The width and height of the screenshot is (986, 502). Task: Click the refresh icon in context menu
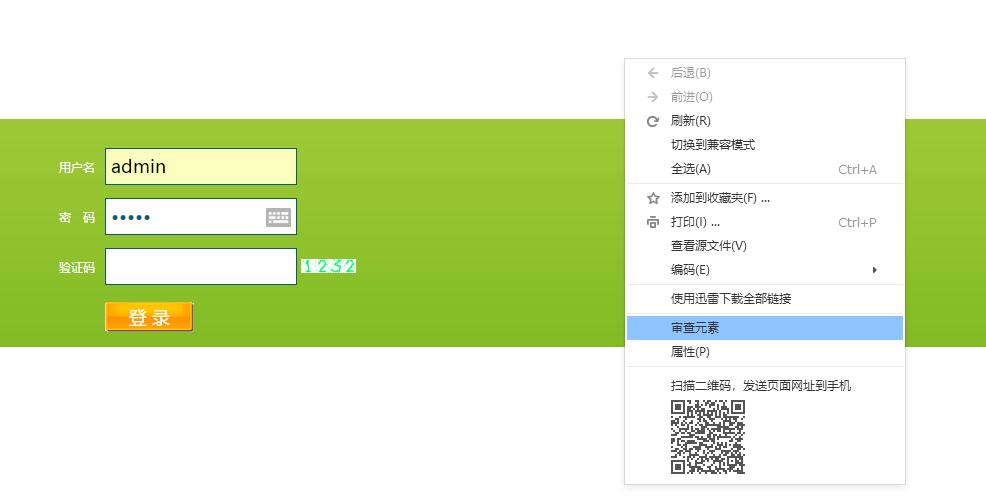[x=653, y=121]
